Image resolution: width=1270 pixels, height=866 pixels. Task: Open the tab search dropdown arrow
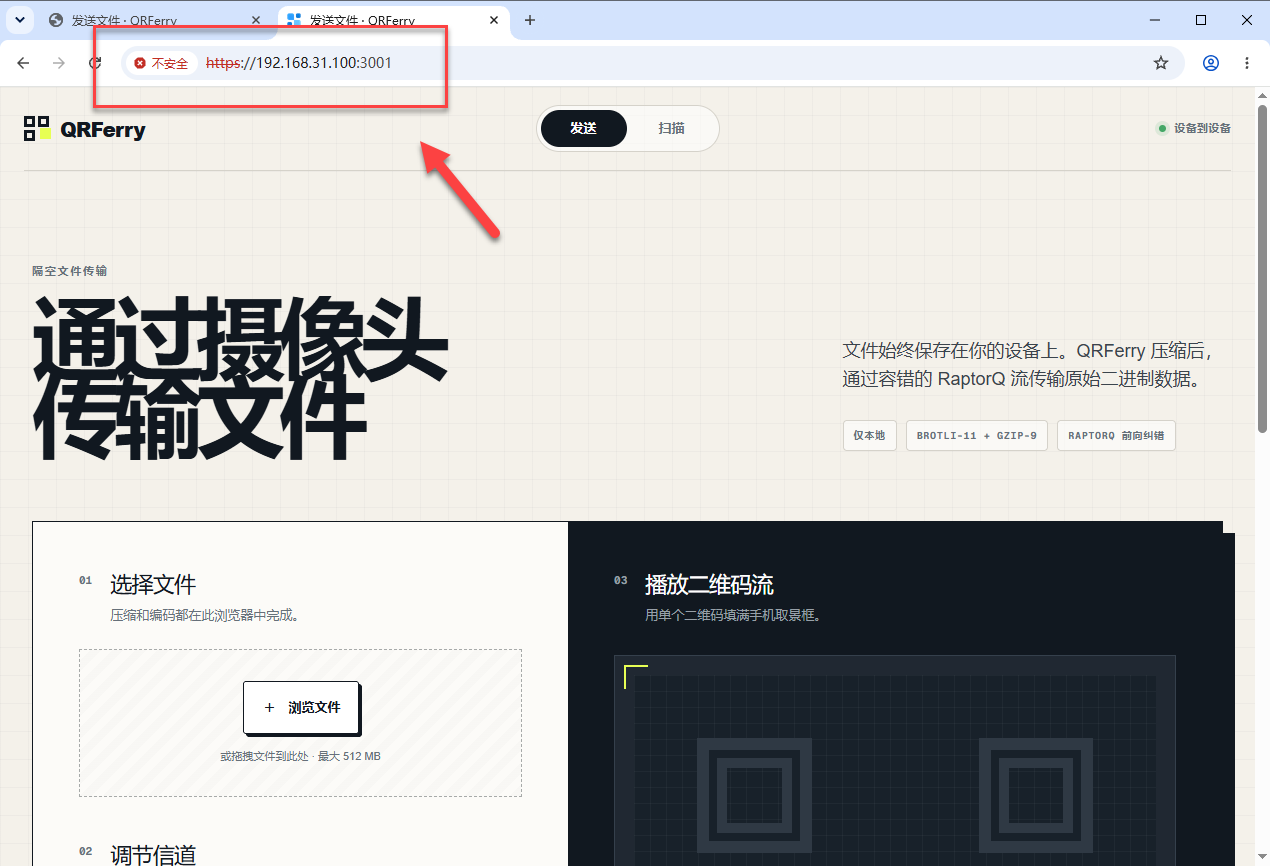19,20
